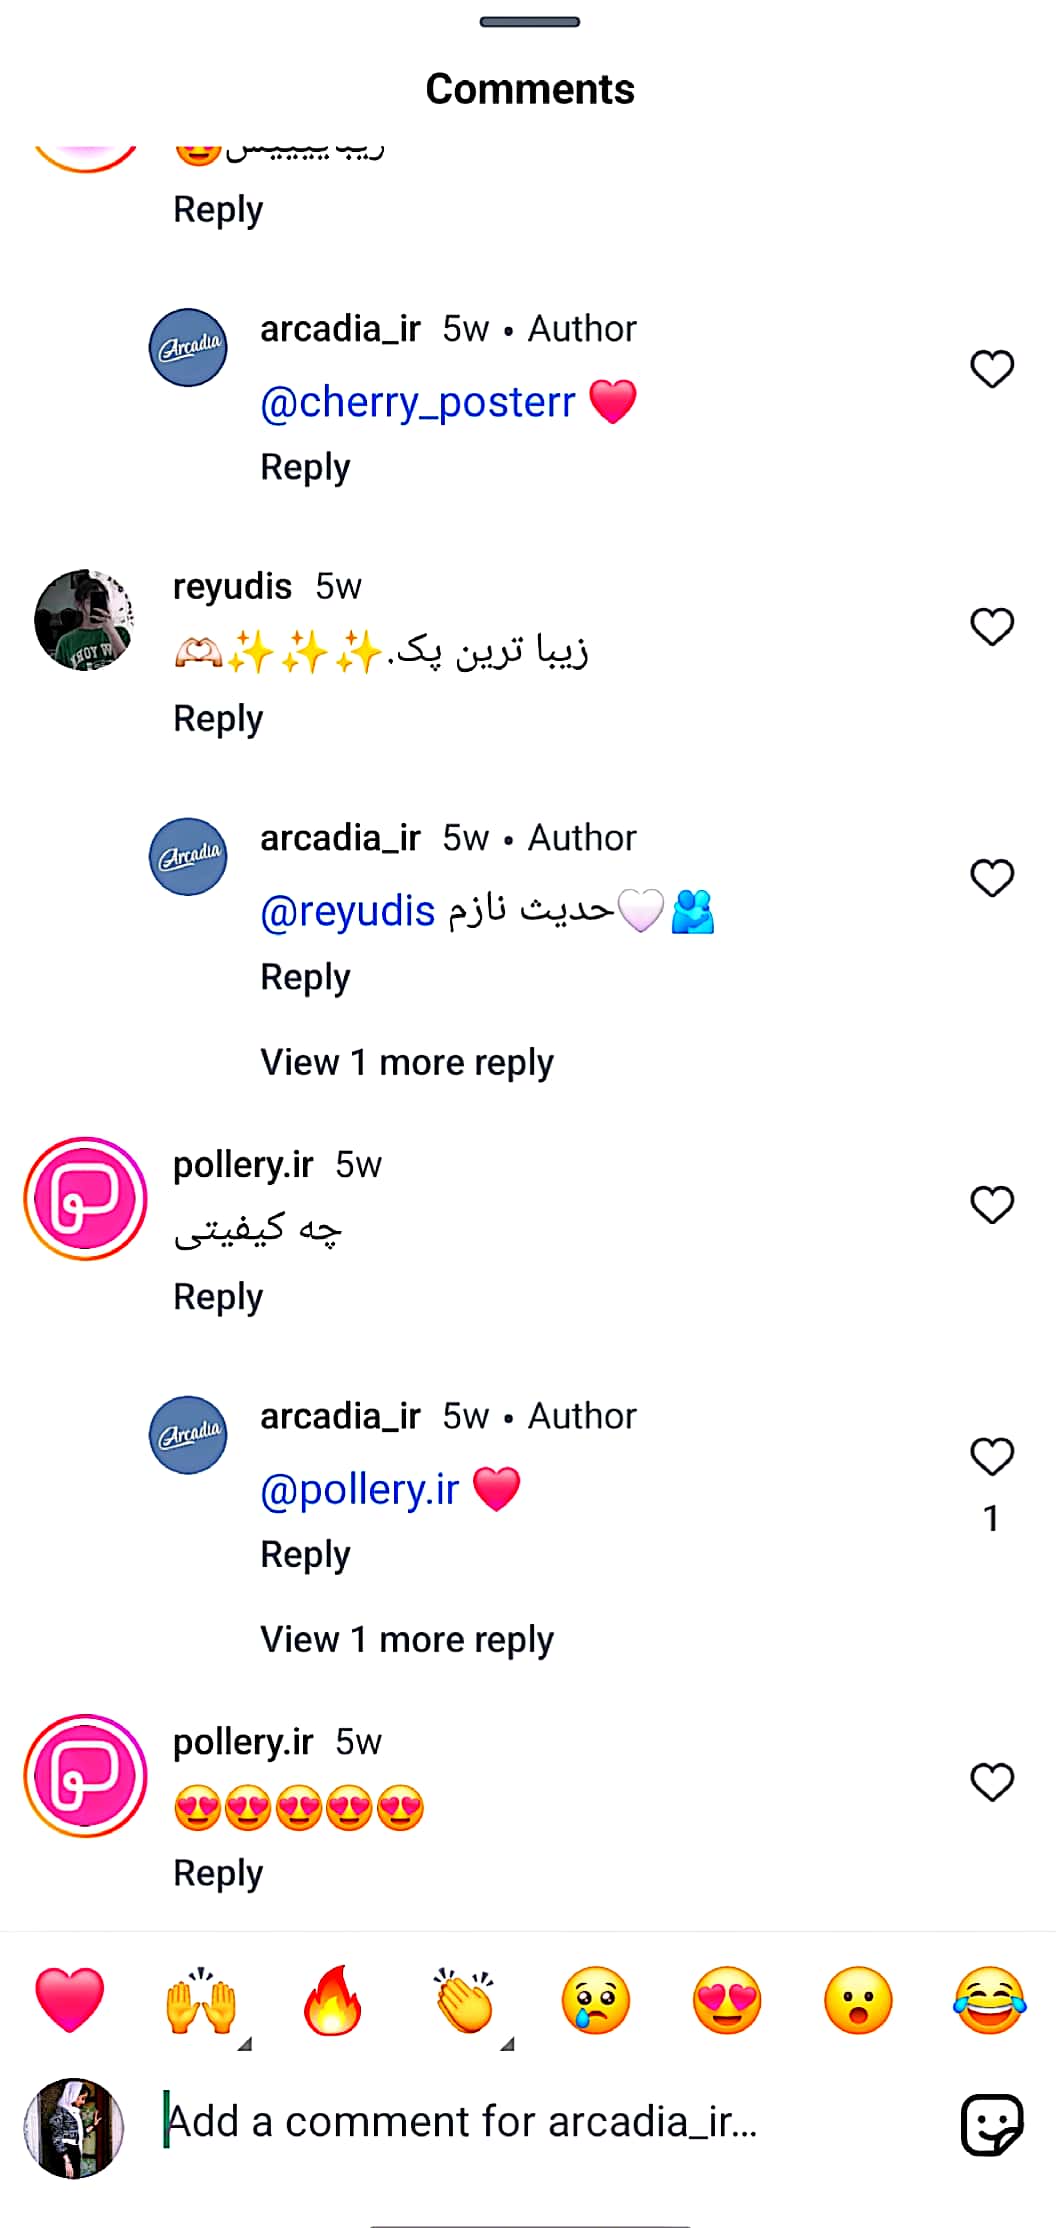The image size is (1056, 2228).
Task: Expand View 1 more reply under reyudis thread
Action: [407, 1062]
